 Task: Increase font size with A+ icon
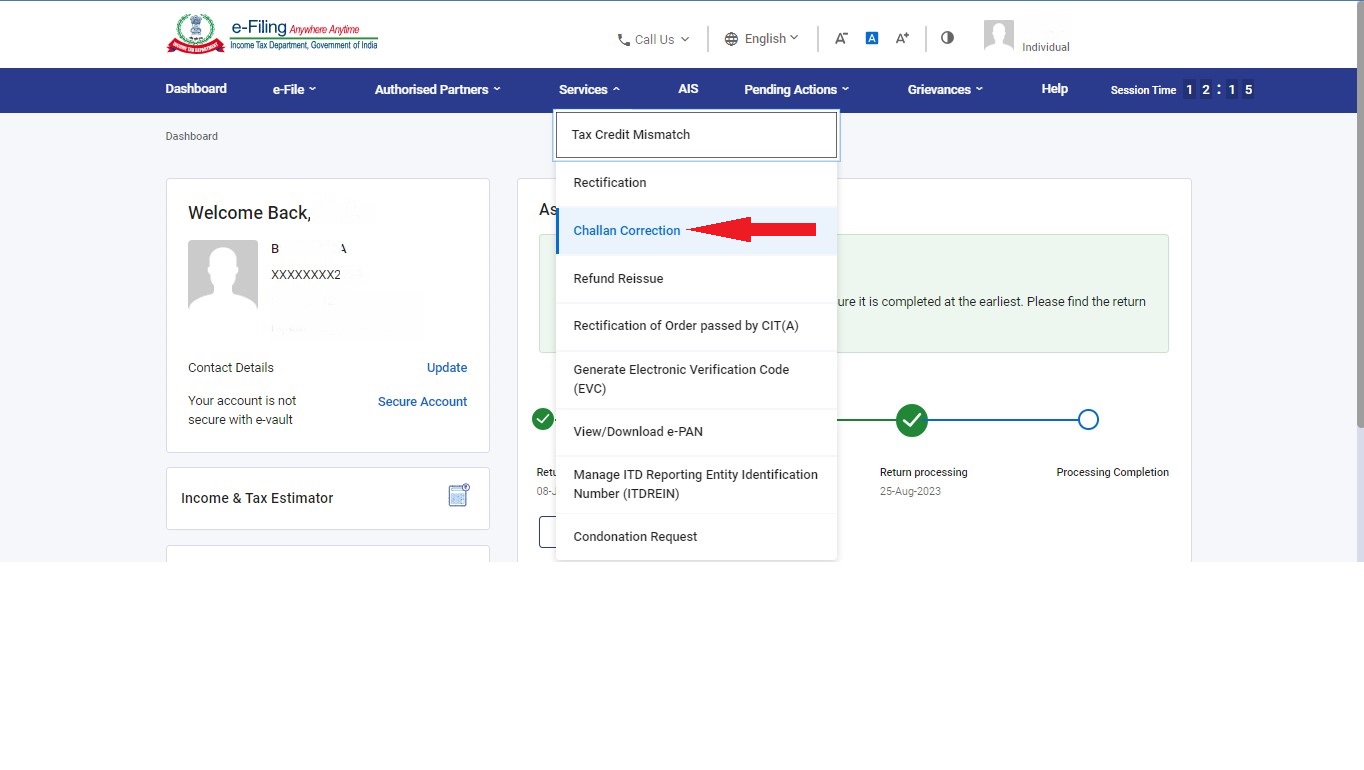coord(902,38)
